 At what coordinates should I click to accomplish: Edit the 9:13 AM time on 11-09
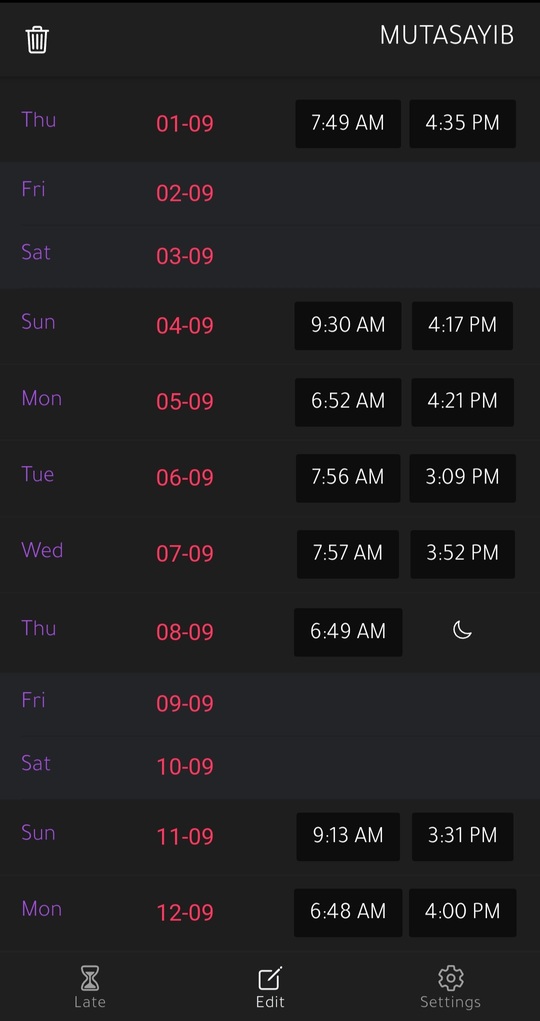348,836
